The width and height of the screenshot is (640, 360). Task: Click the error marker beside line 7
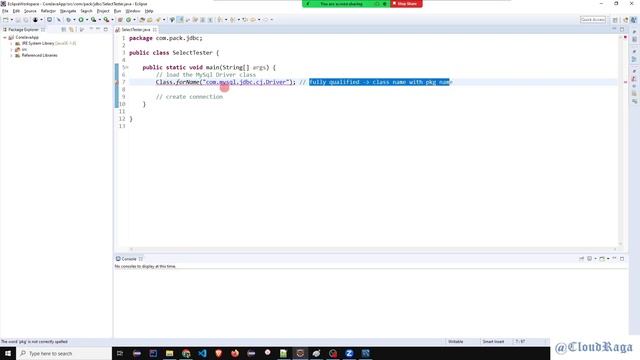(x=116, y=82)
